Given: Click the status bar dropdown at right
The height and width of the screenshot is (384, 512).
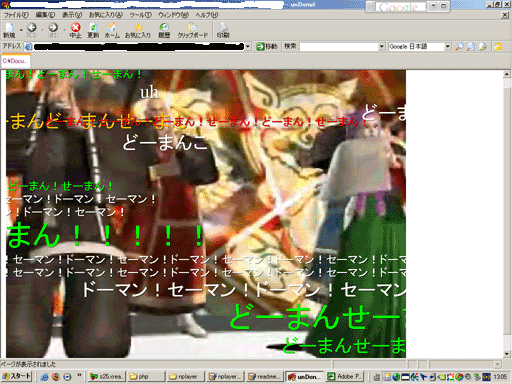Looking at the screenshot, I should coord(498,364).
